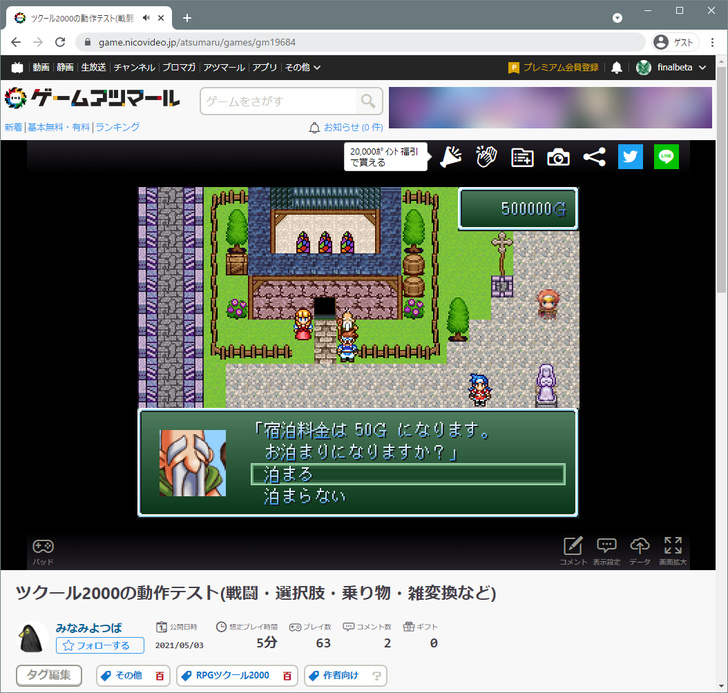728x693 pixels.
Task: Open the ブロマガ menu item
Action: click(x=179, y=68)
